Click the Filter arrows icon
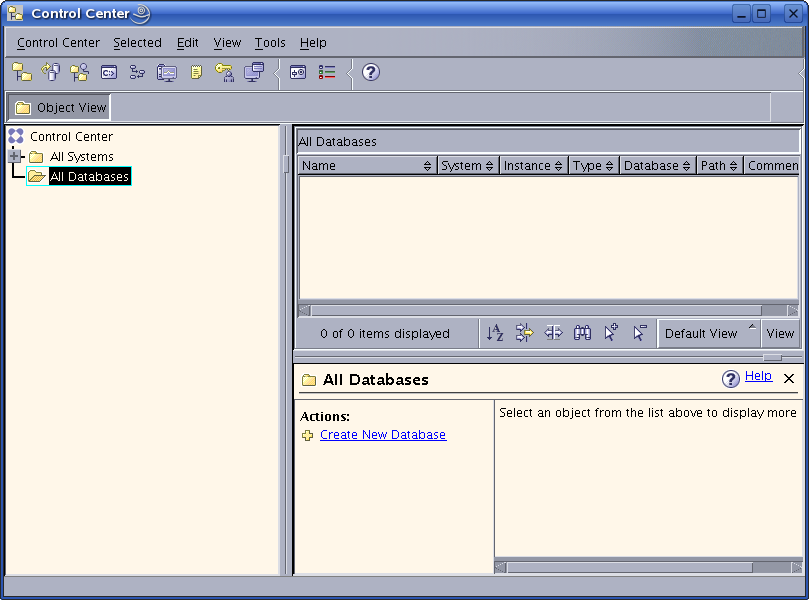 coord(524,333)
